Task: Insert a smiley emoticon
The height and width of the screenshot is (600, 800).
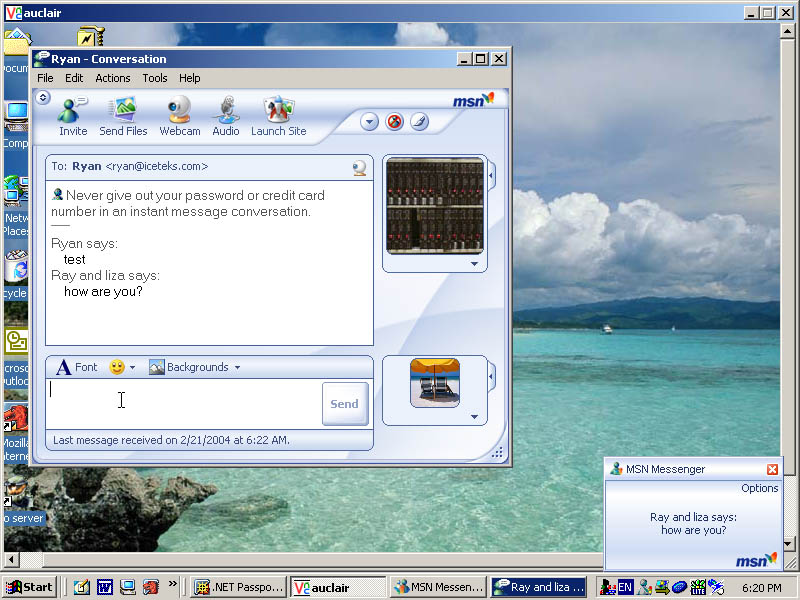Action: coord(117,367)
